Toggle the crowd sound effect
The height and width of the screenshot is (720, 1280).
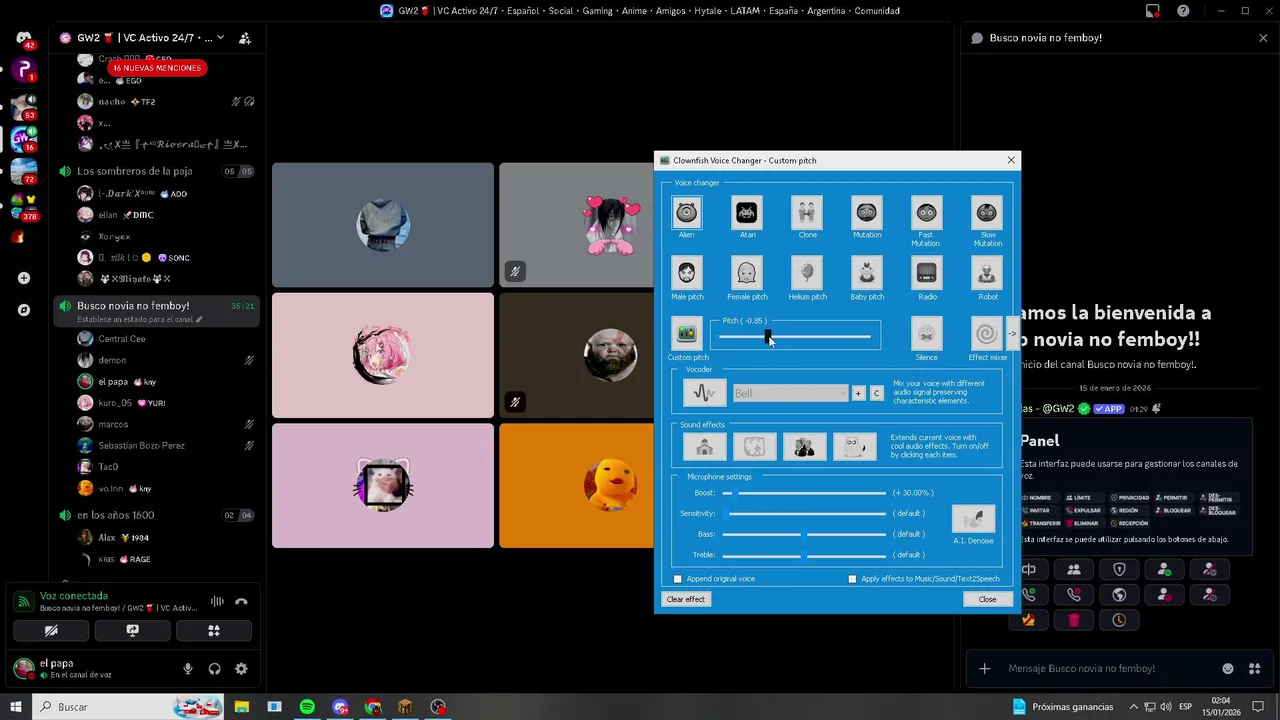(804, 446)
